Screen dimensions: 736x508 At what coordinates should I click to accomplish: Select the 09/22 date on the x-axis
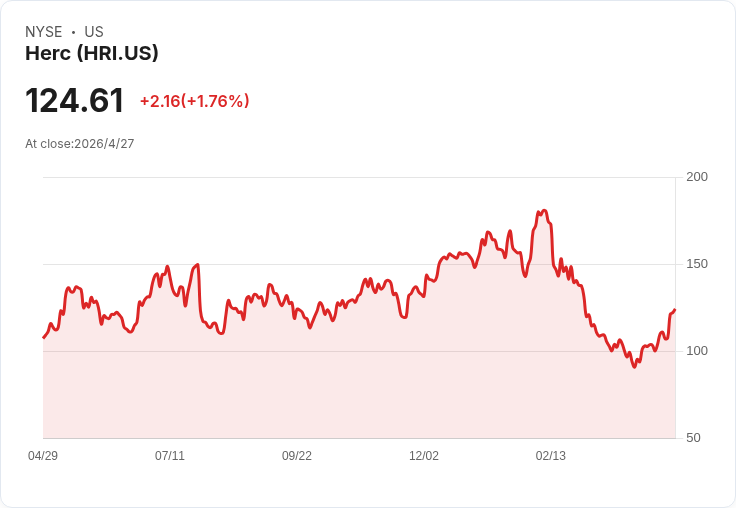[x=297, y=456]
